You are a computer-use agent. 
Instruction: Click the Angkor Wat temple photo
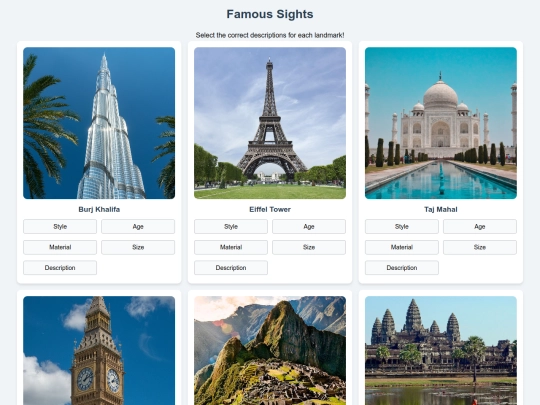click(441, 351)
